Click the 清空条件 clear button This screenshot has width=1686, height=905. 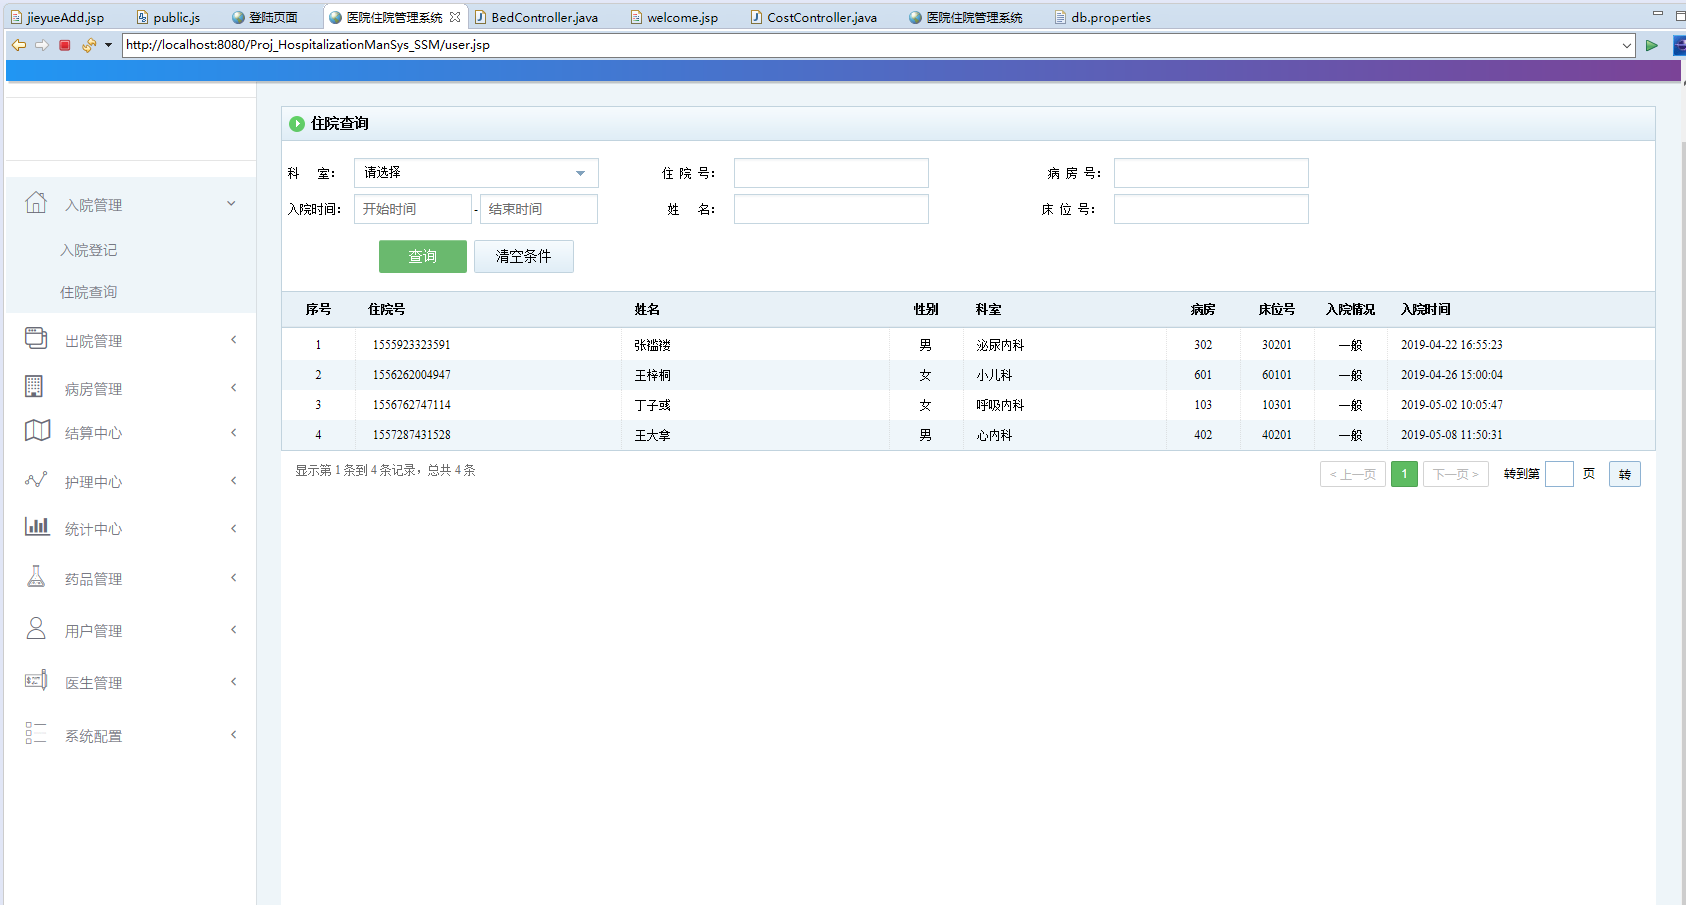(x=523, y=256)
